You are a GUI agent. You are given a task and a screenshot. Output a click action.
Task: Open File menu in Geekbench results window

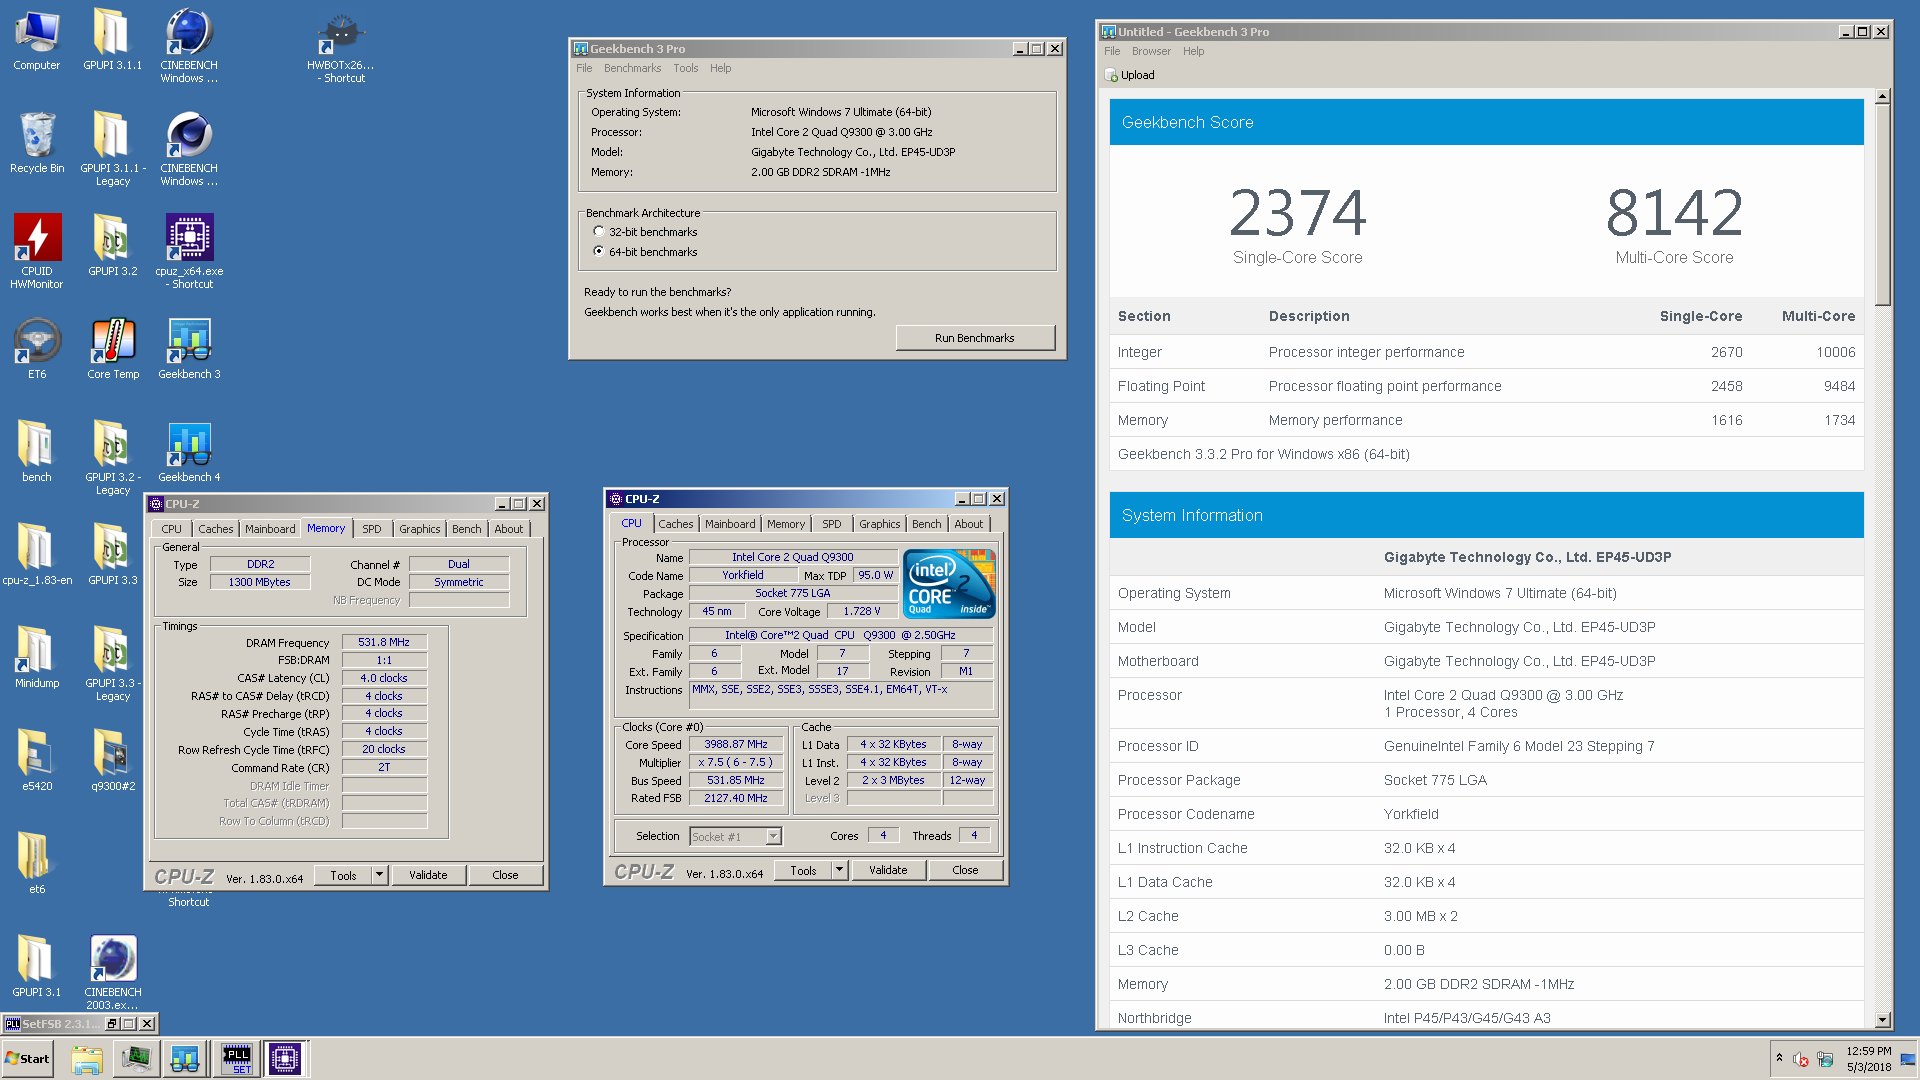pos(1111,51)
